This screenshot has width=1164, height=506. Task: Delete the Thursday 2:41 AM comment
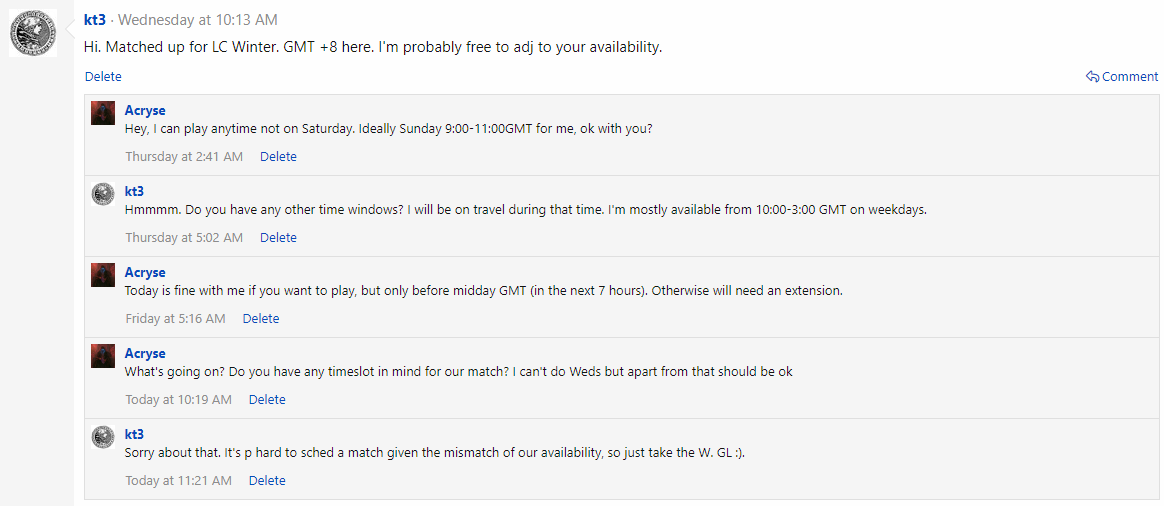pos(278,157)
